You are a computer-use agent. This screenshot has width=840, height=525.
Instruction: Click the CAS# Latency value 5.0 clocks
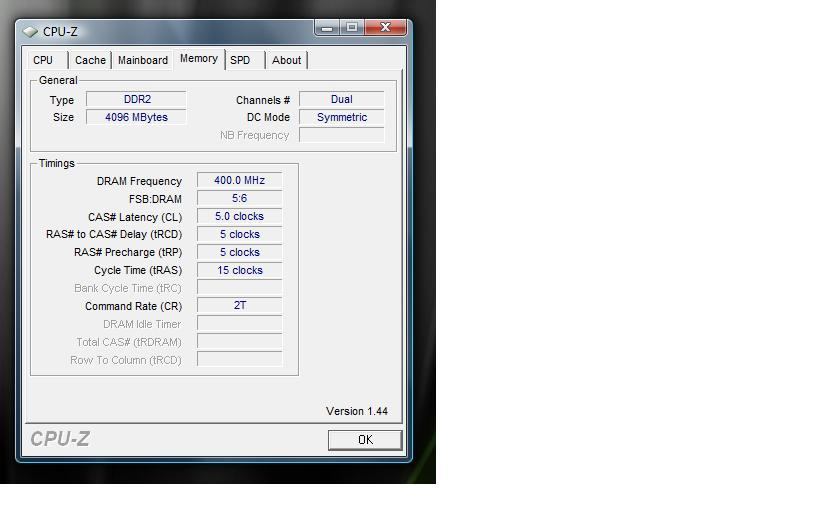click(x=239, y=216)
